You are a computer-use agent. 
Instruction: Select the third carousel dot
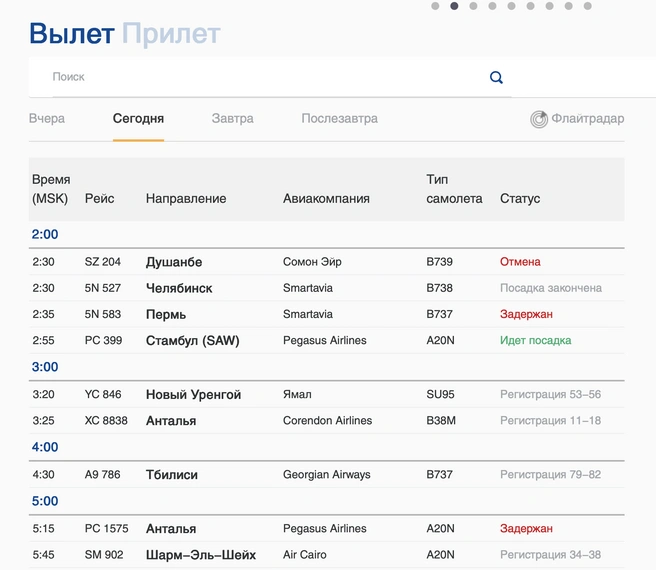473,6
